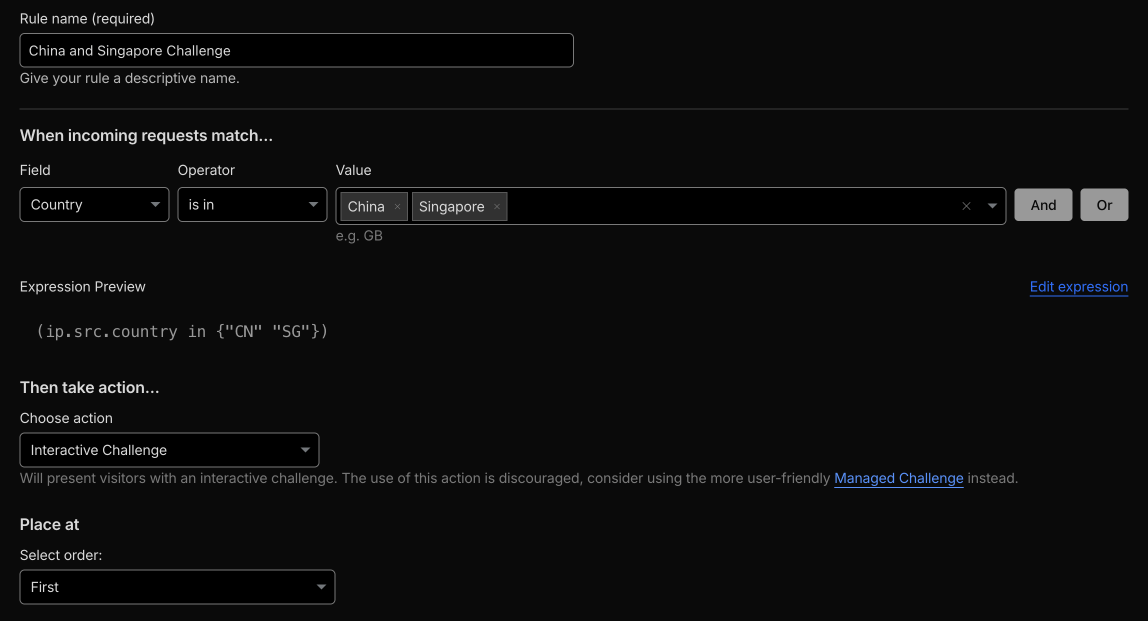
Task: Click the Choose action dropdown arrow
Action: click(x=306, y=450)
